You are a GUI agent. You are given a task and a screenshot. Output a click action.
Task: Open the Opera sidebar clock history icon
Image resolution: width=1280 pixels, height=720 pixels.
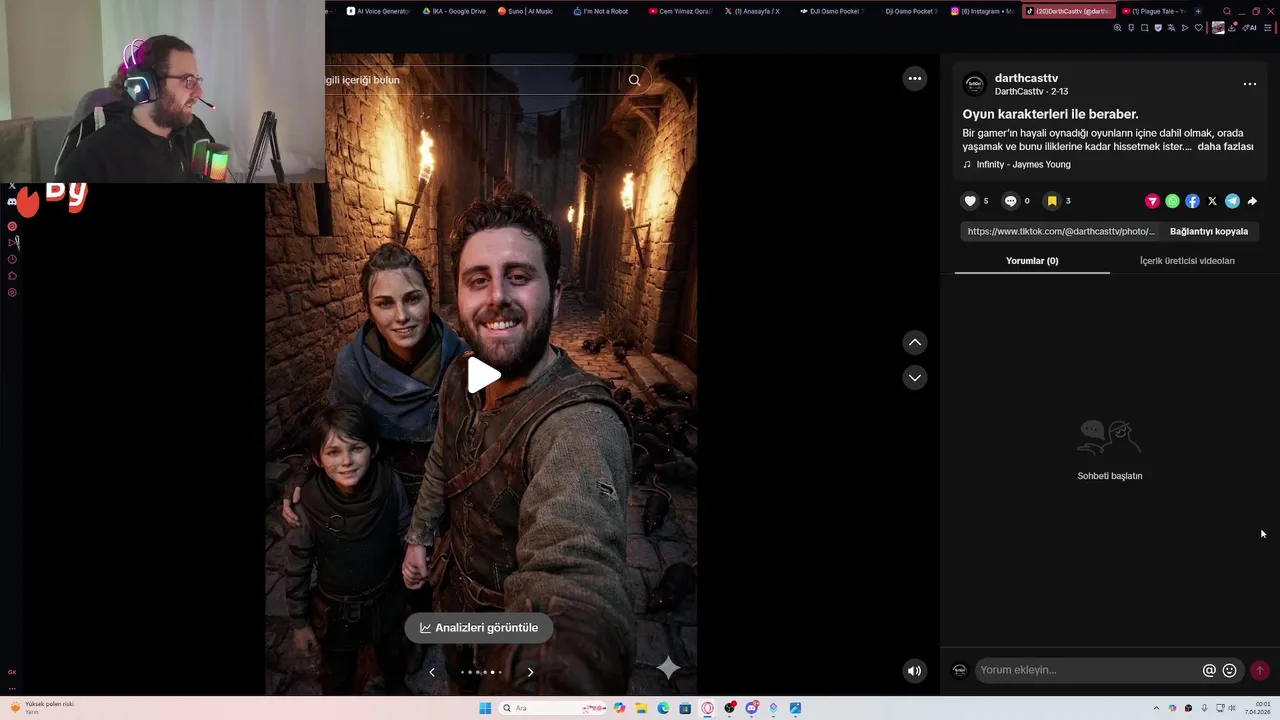point(12,259)
